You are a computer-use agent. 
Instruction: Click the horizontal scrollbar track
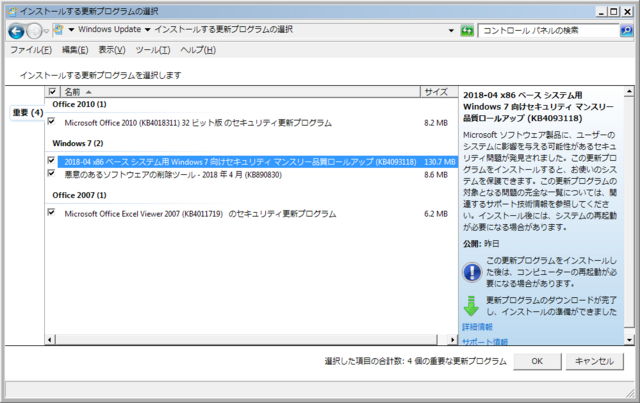[x=247, y=340]
